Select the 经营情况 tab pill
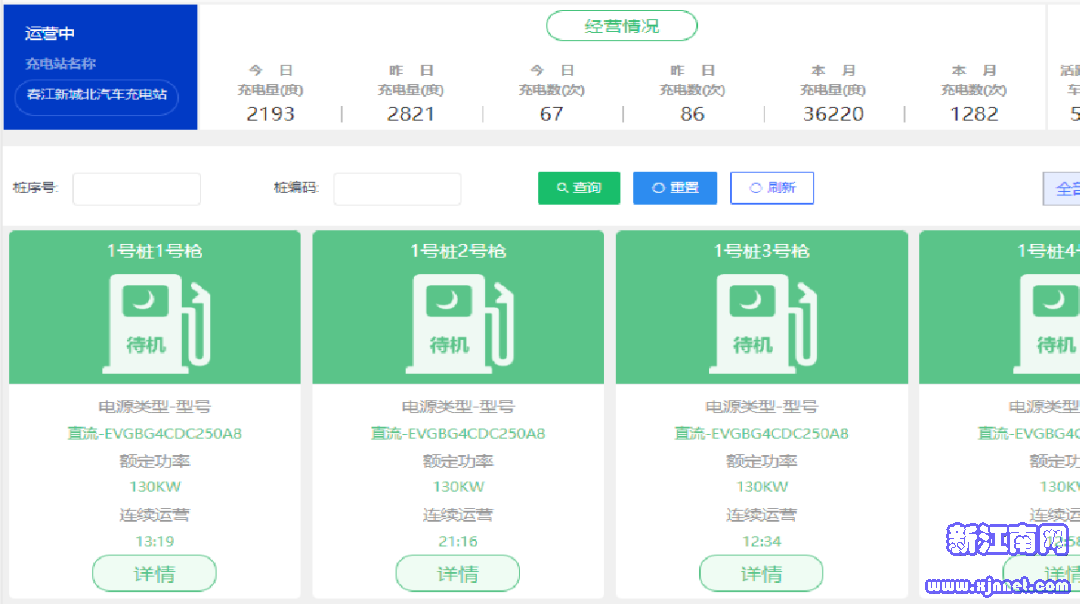This screenshot has height=604, width=1080. (621, 26)
